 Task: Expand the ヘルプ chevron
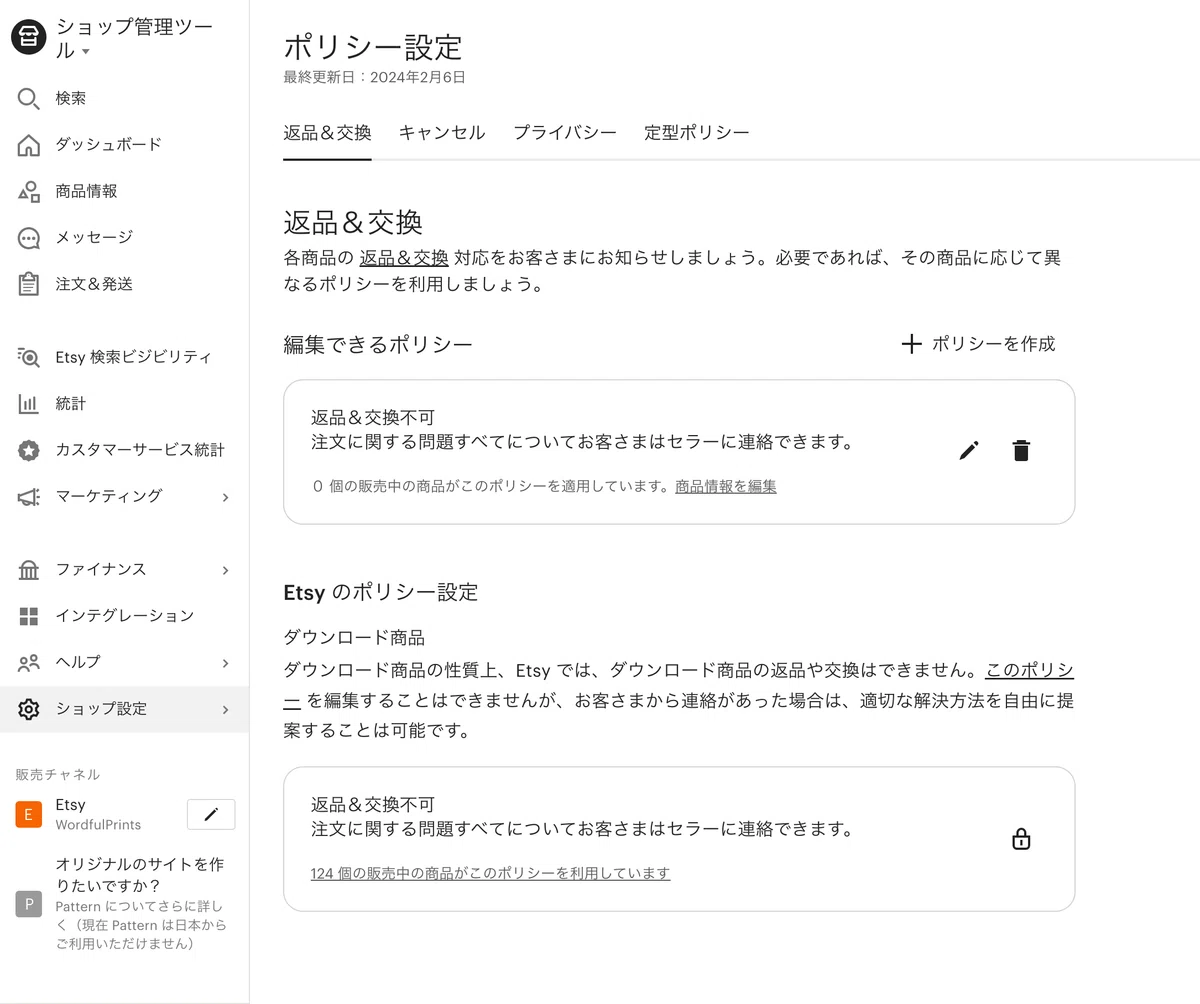click(225, 663)
